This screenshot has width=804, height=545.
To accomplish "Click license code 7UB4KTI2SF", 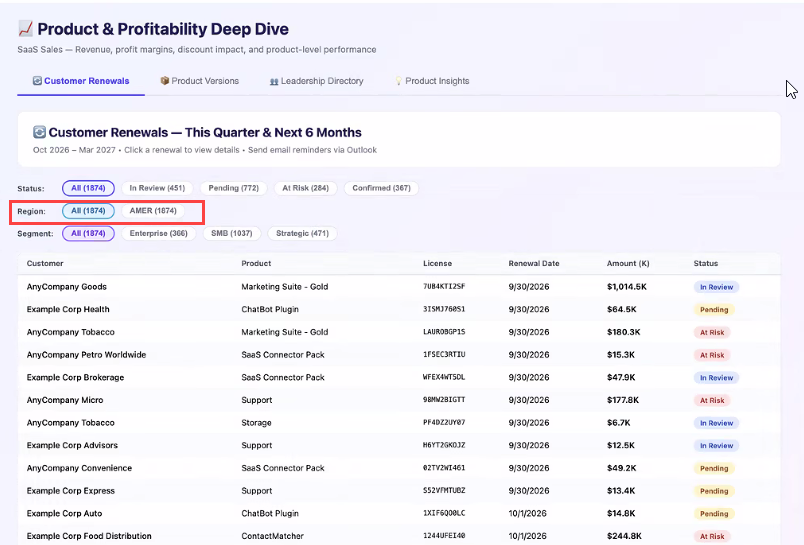I will [444, 287].
